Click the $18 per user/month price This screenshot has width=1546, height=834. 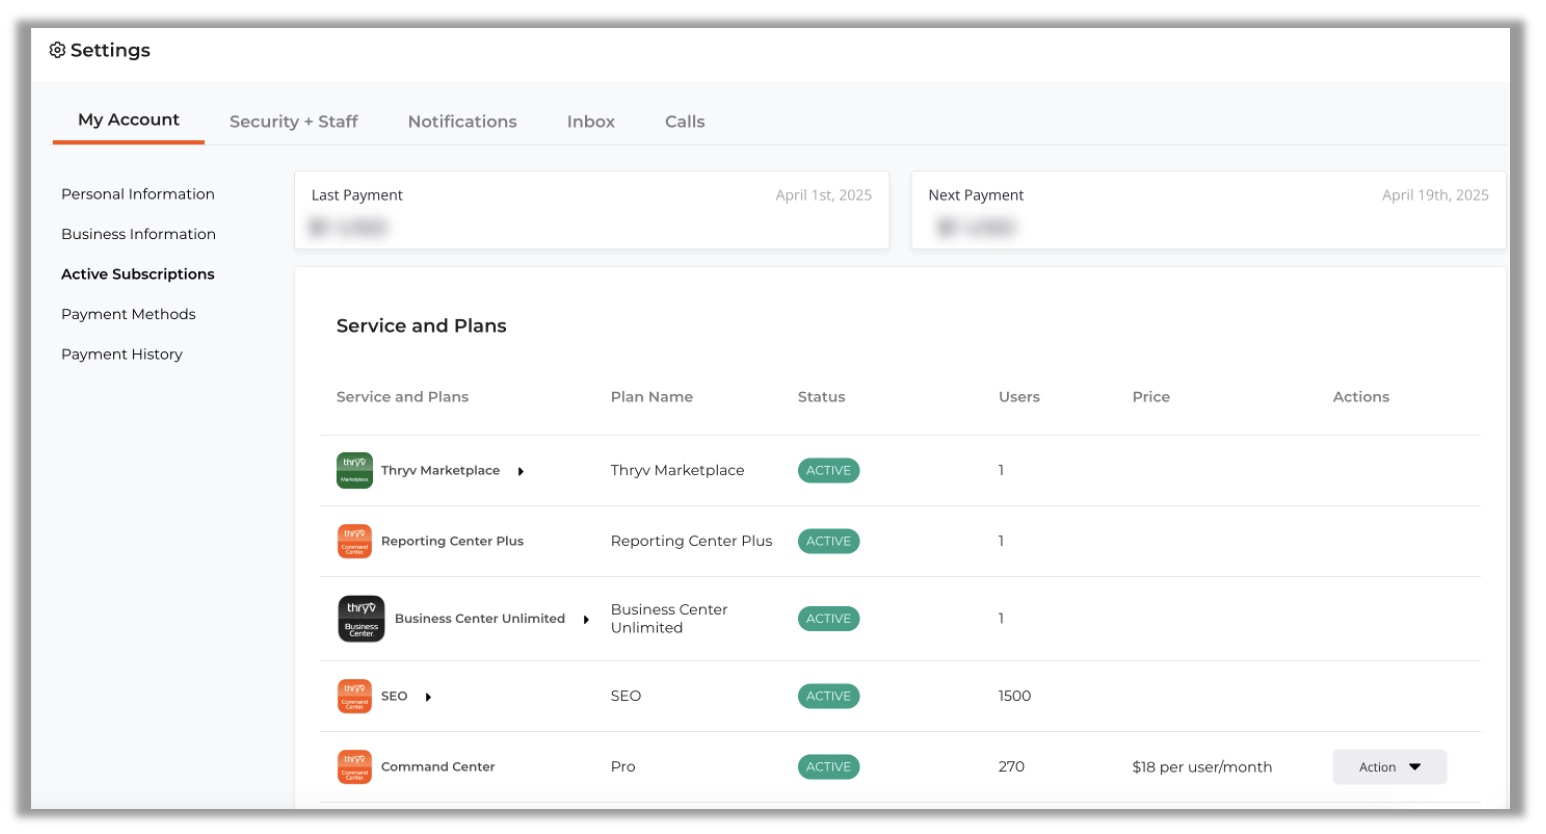pos(1202,767)
